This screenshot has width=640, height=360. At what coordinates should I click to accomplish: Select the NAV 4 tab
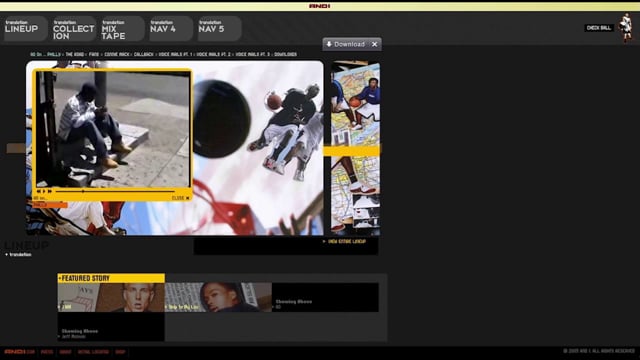(x=171, y=29)
